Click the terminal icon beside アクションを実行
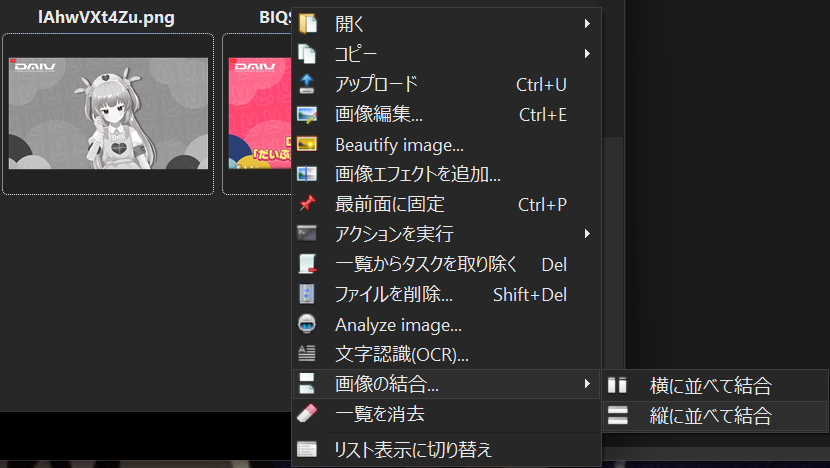 coord(308,234)
